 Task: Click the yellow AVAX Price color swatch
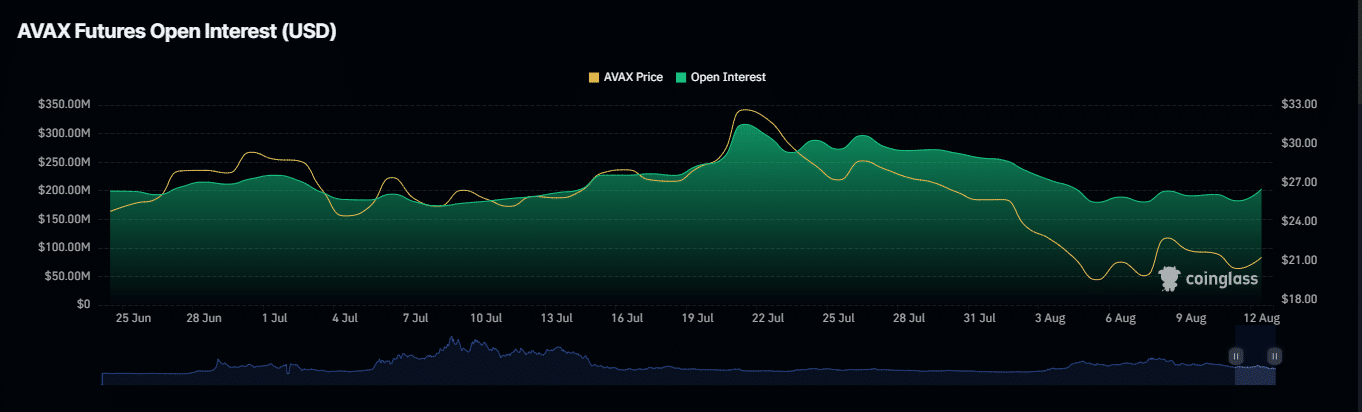pyautogui.click(x=594, y=77)
